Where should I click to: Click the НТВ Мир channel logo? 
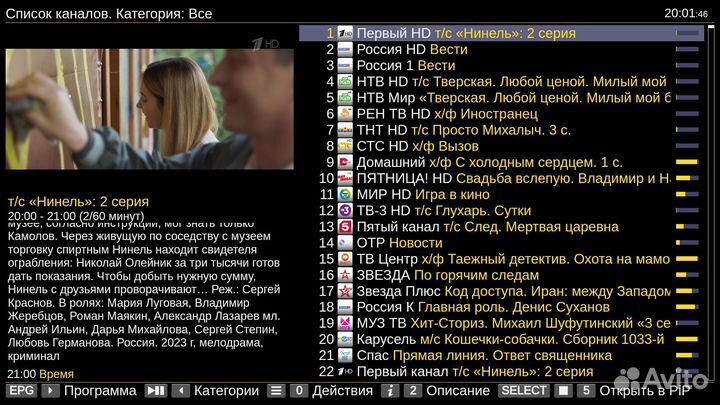345,97
